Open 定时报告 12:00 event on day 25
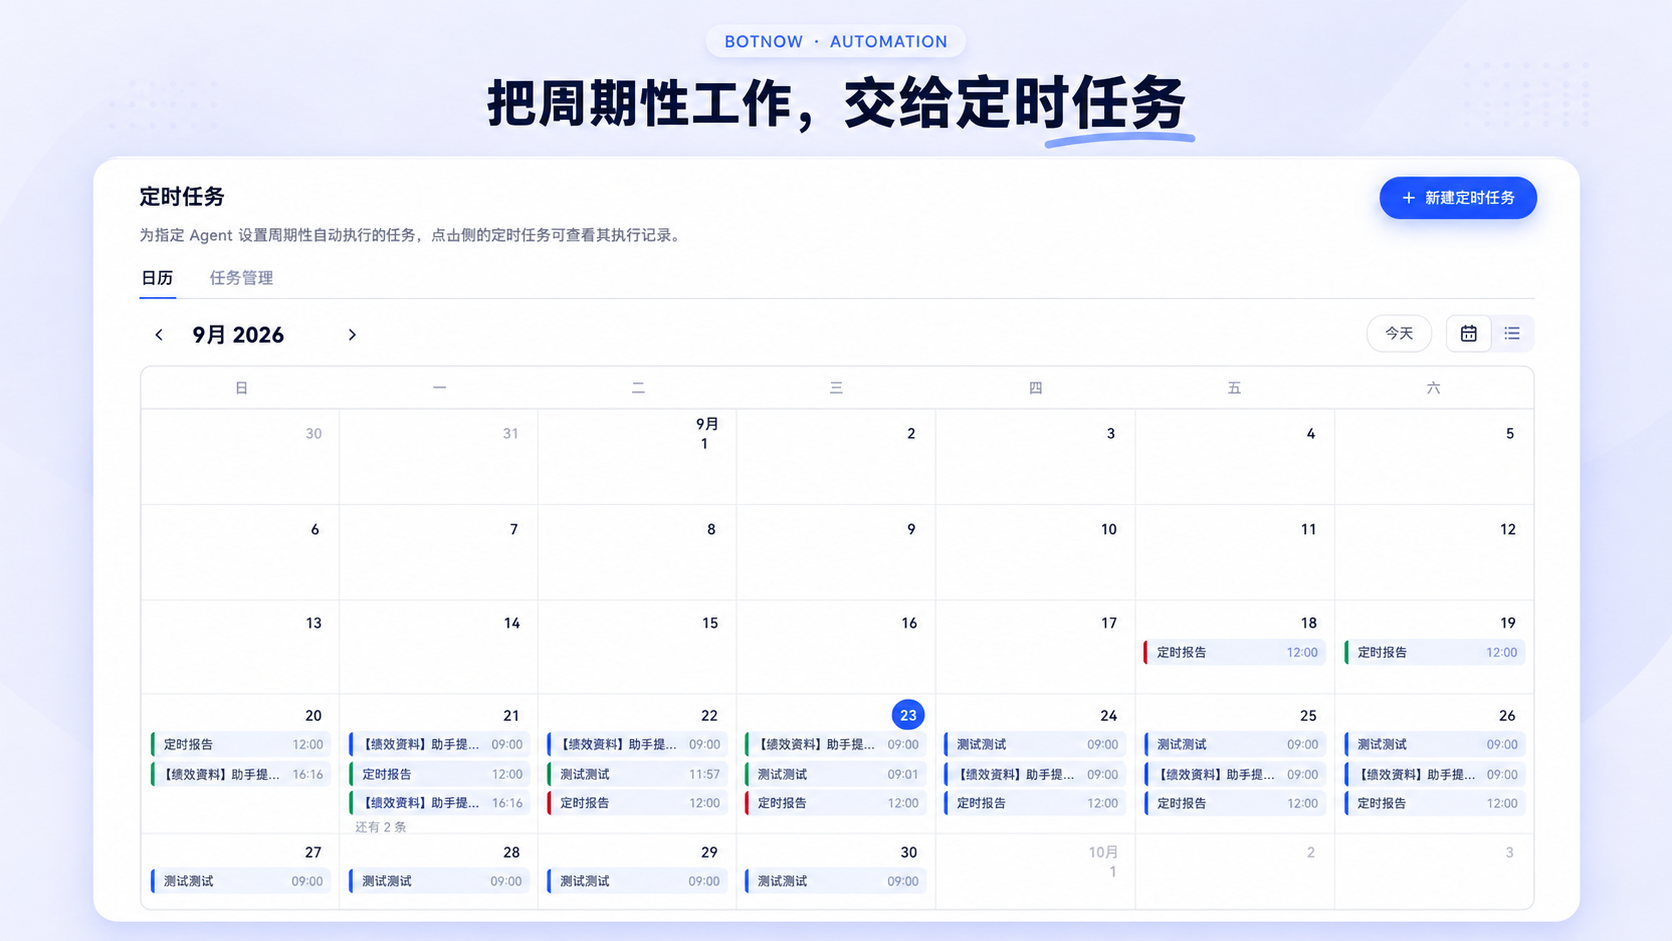This screenshot has width=1672, height=941. [1235, 803]
